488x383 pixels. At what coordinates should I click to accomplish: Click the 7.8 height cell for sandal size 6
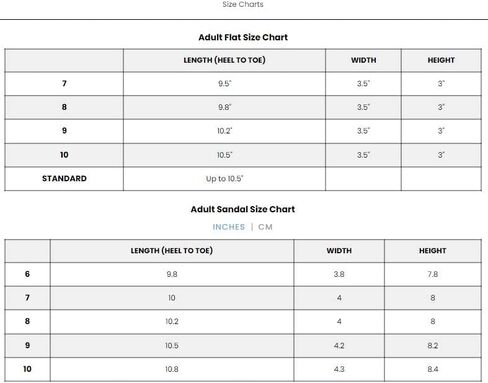pos(433,274)
